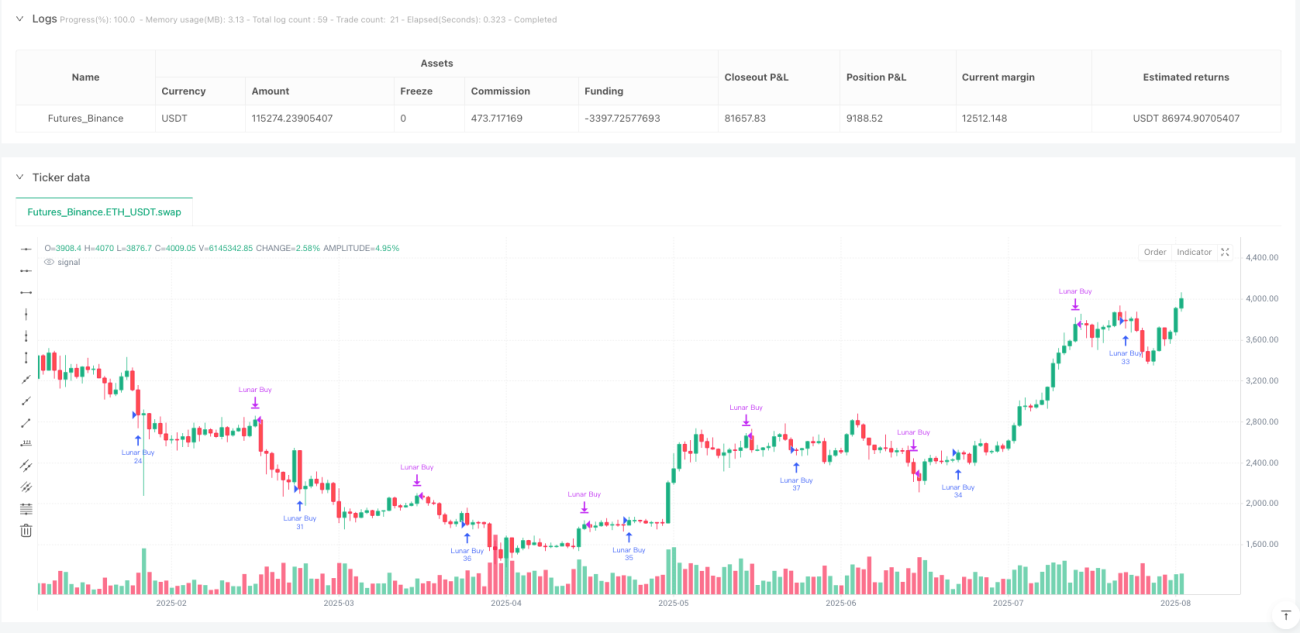The width and height of the screenshot is (1300, 633).
Task: Open the Indicator menu on chart
Action: pos(1194,252)
